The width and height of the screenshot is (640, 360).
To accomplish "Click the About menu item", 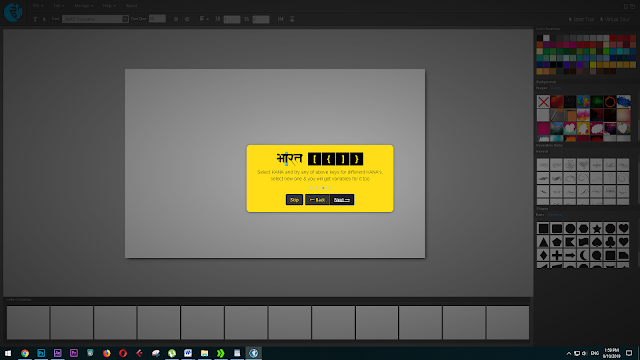I will point(131,6).
